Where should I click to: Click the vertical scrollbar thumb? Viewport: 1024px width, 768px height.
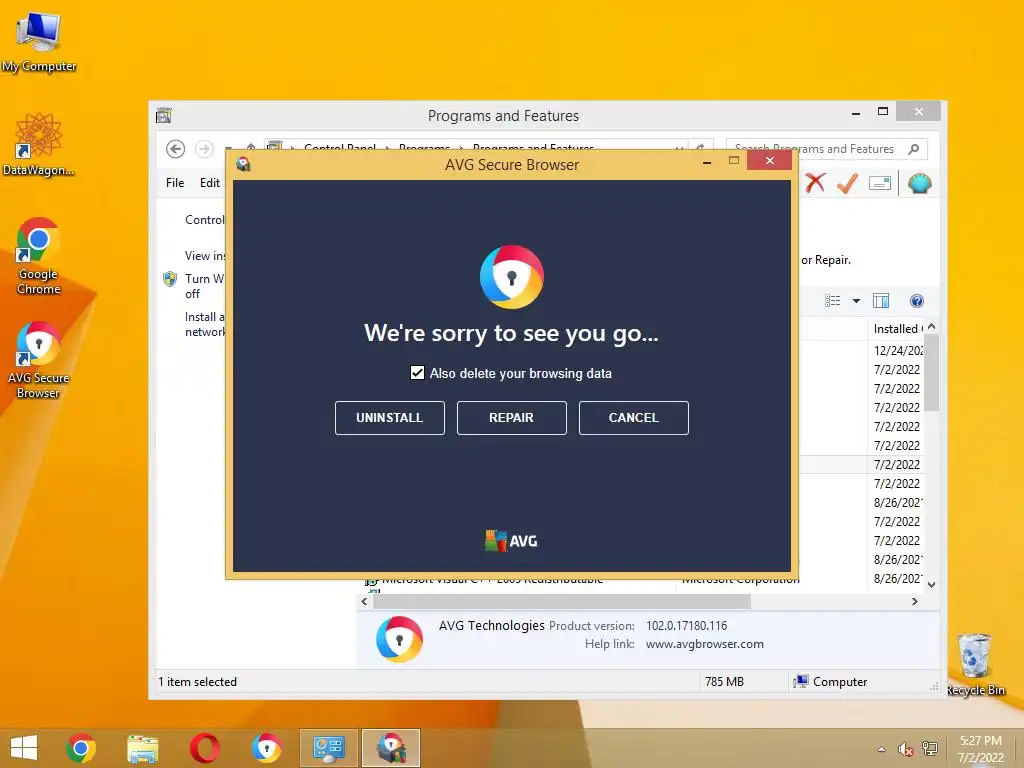click(x=932, y=372)
